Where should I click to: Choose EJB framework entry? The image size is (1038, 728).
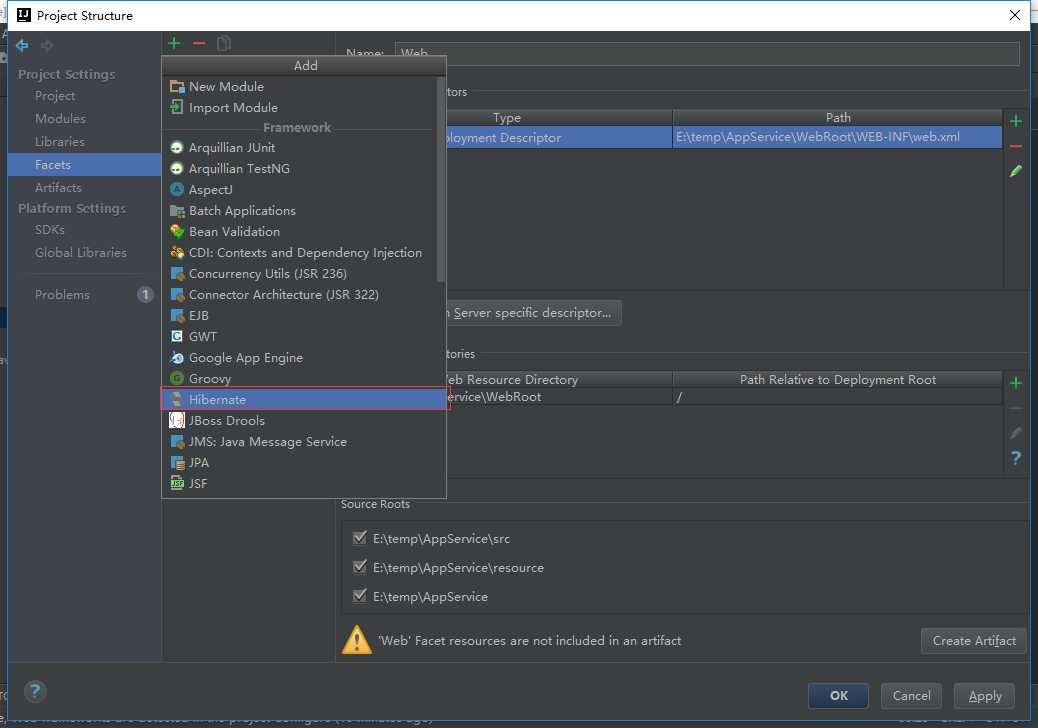click(304, 316)
